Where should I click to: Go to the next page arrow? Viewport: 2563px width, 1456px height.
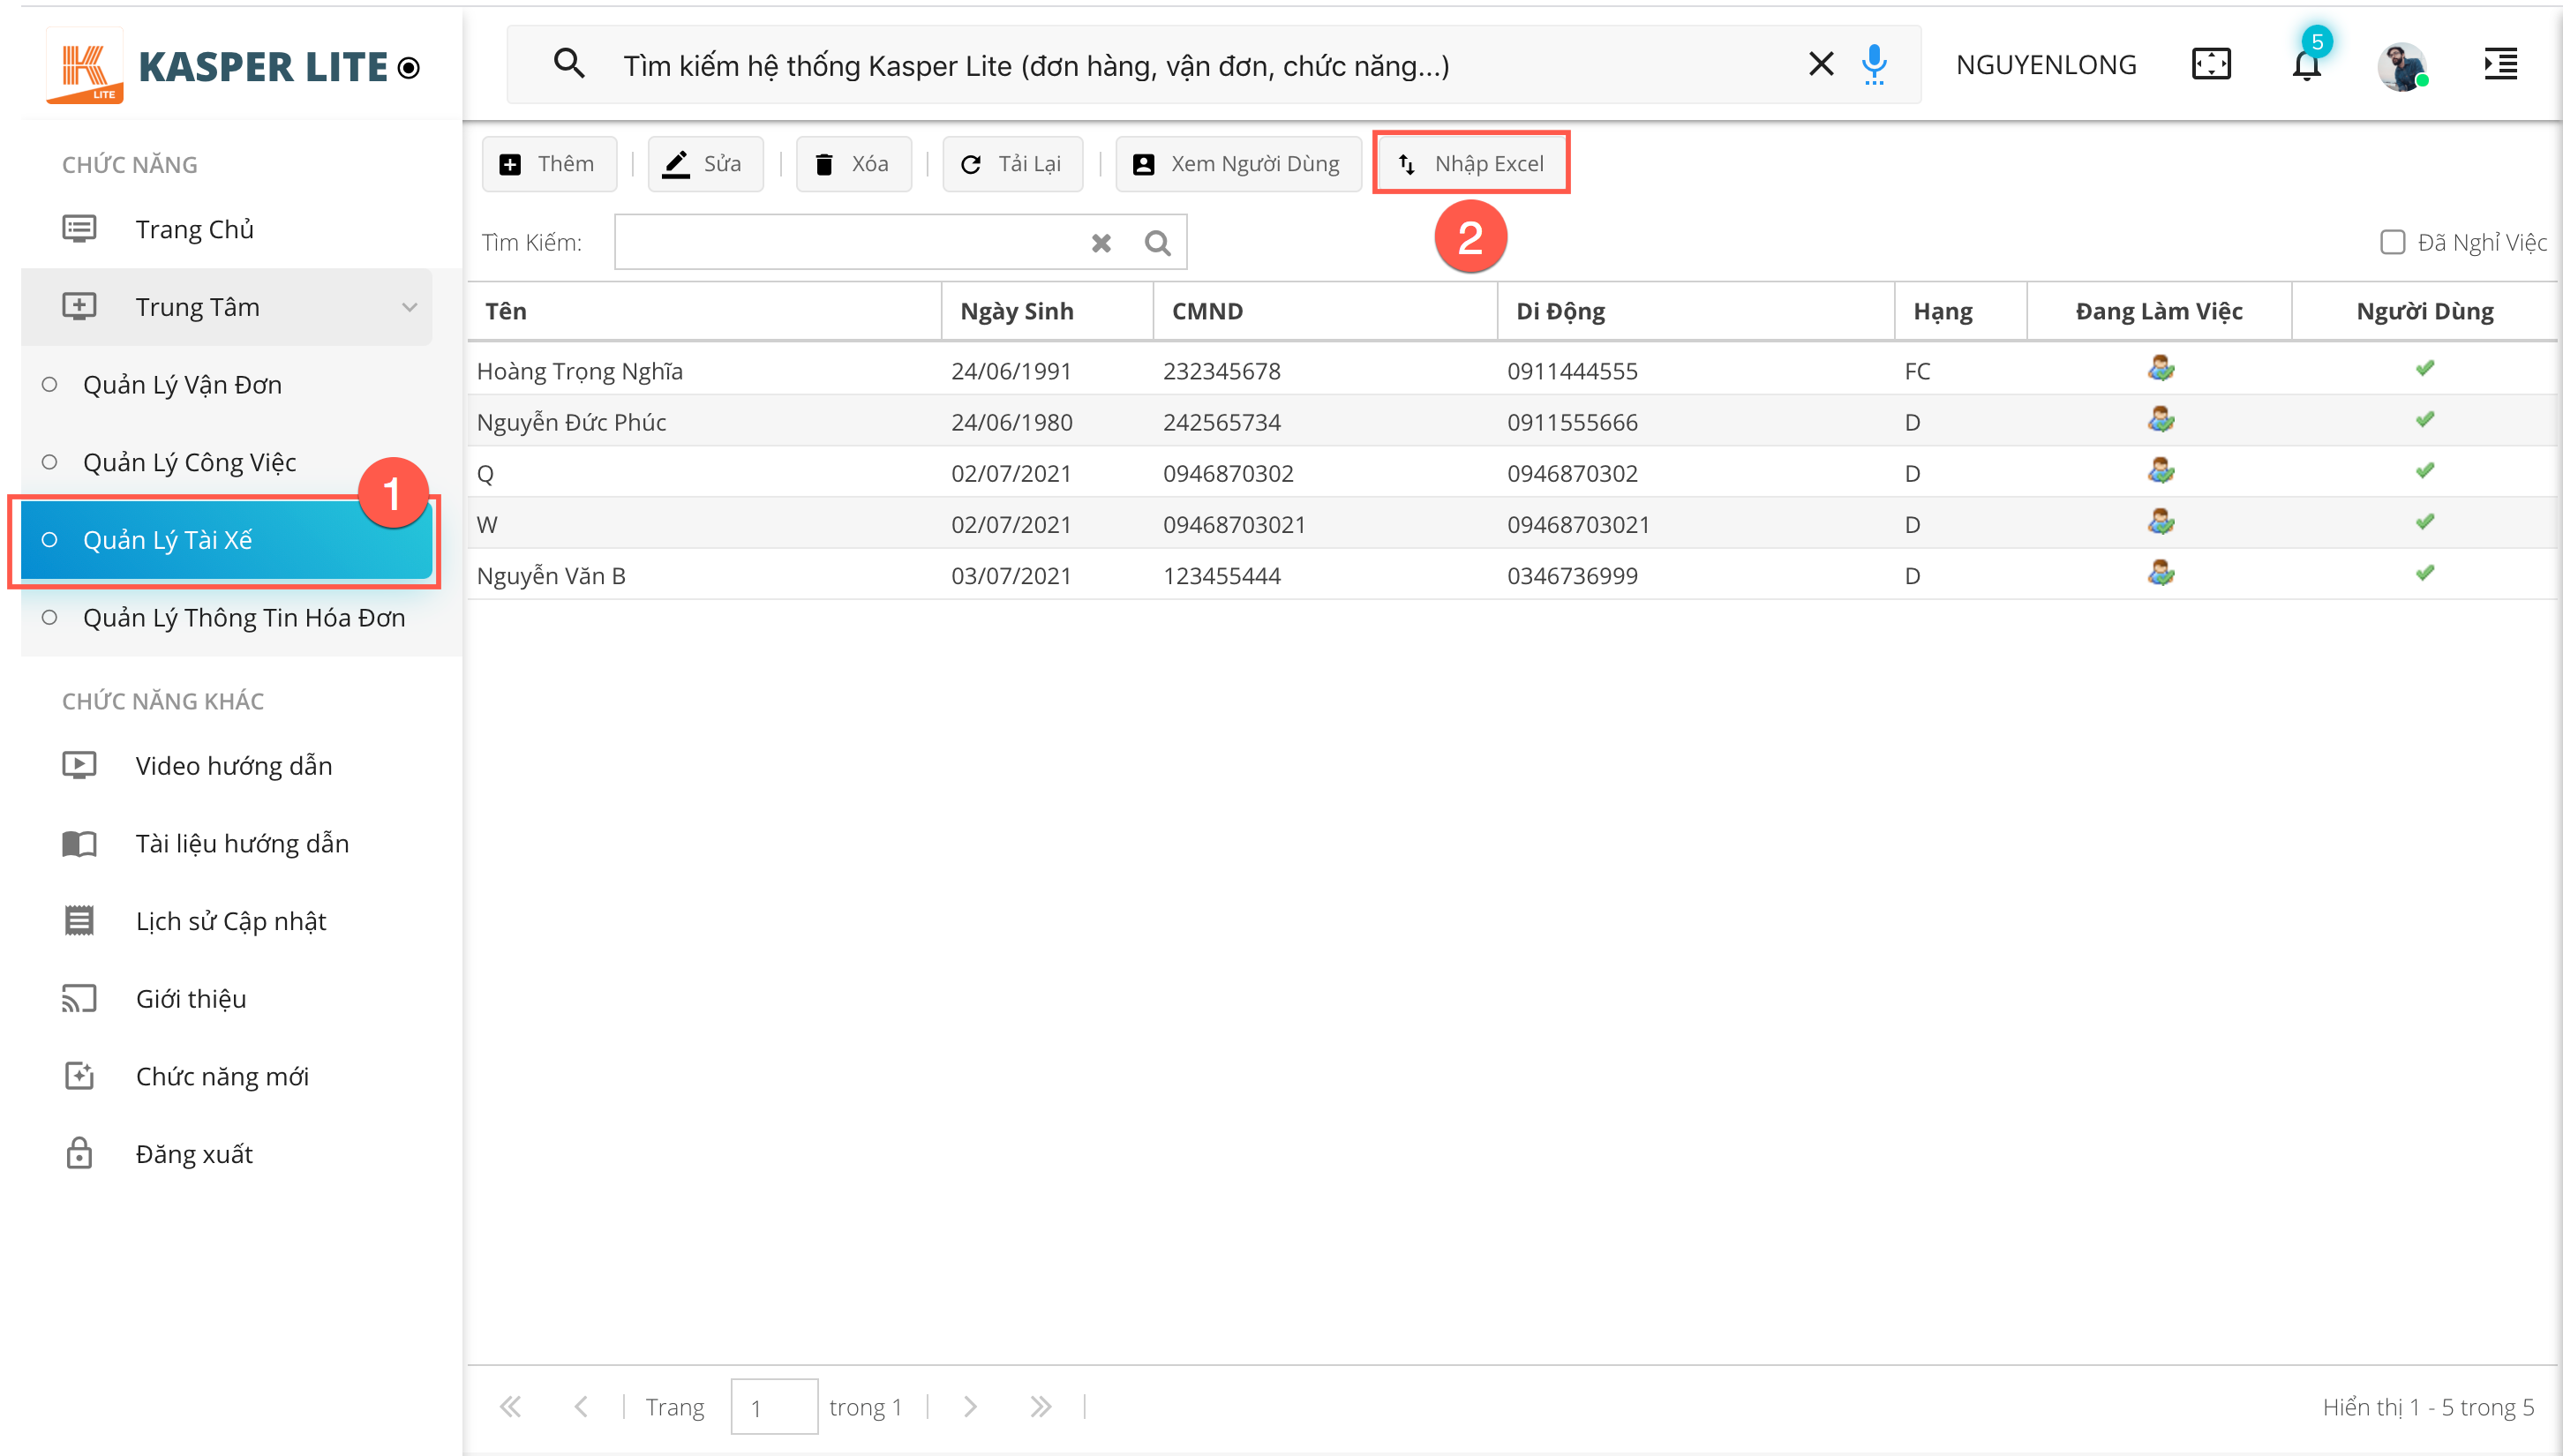(969, 1407)
